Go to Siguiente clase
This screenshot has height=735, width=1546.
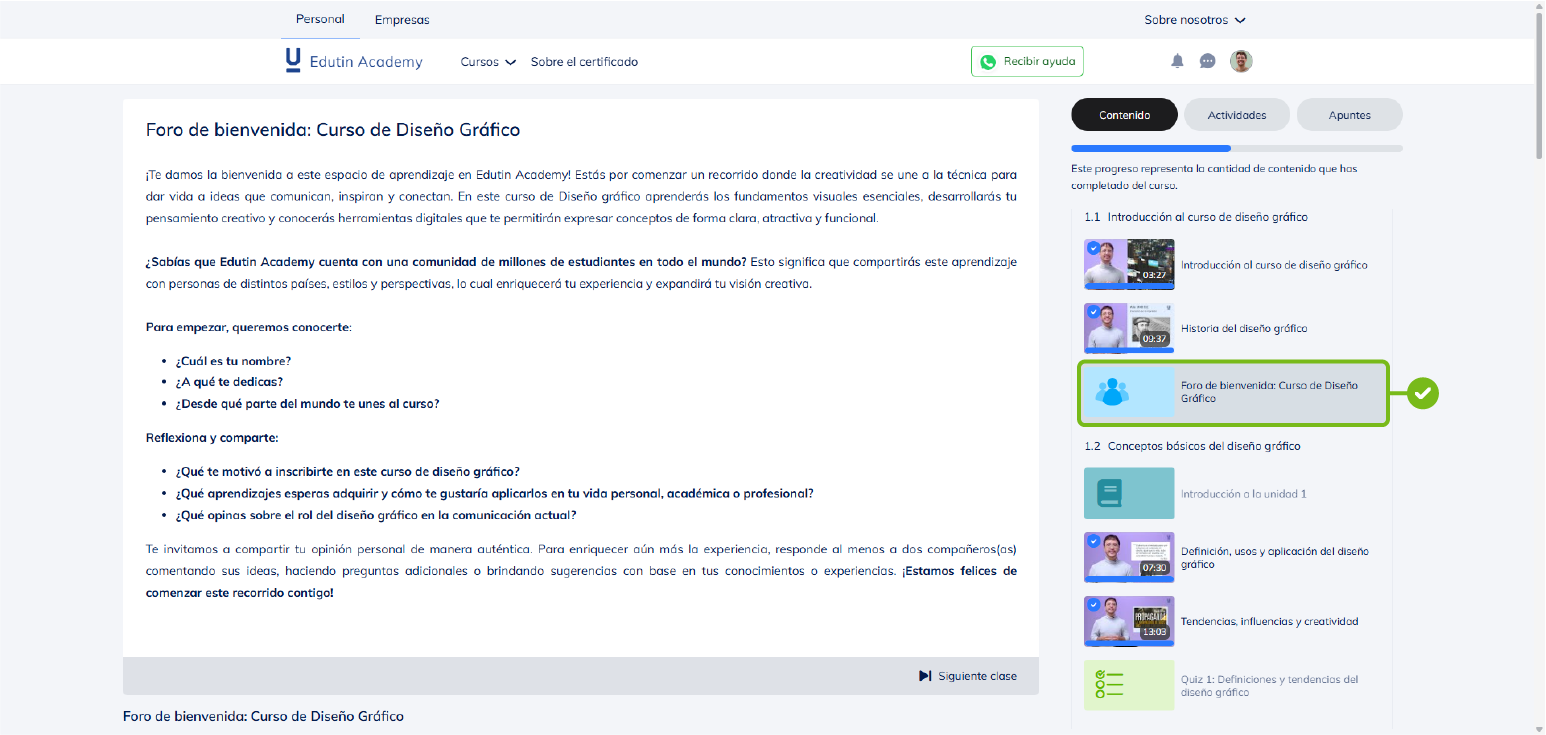pyautogui.click(x=967, y=676)
